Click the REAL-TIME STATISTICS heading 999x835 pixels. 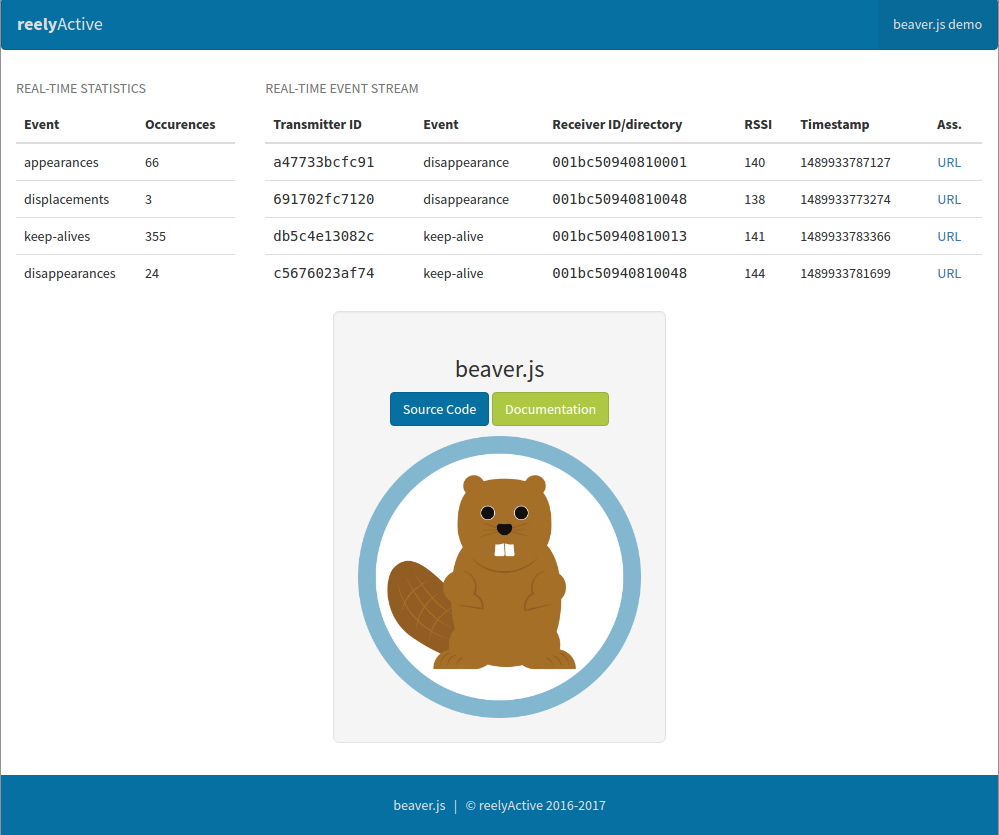(x=81, y=89)
